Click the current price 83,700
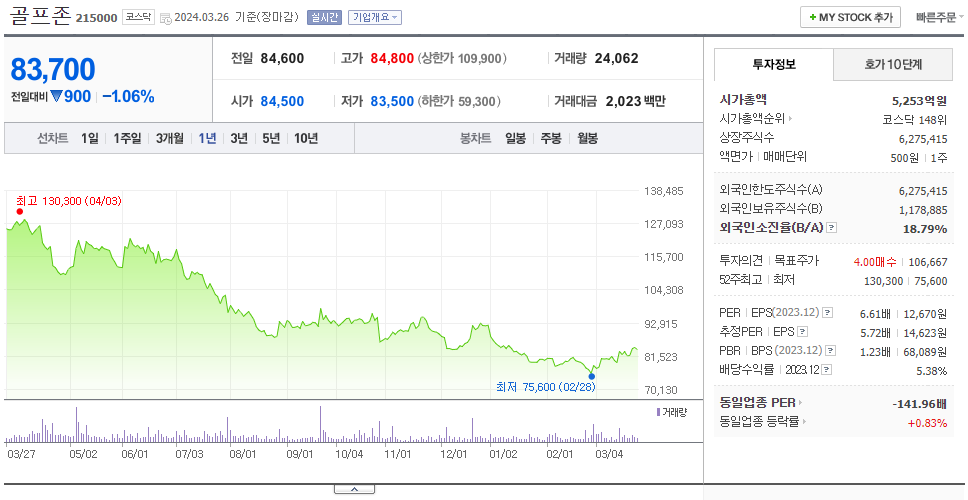Screen dimensions: 968x500 (53, 69)
